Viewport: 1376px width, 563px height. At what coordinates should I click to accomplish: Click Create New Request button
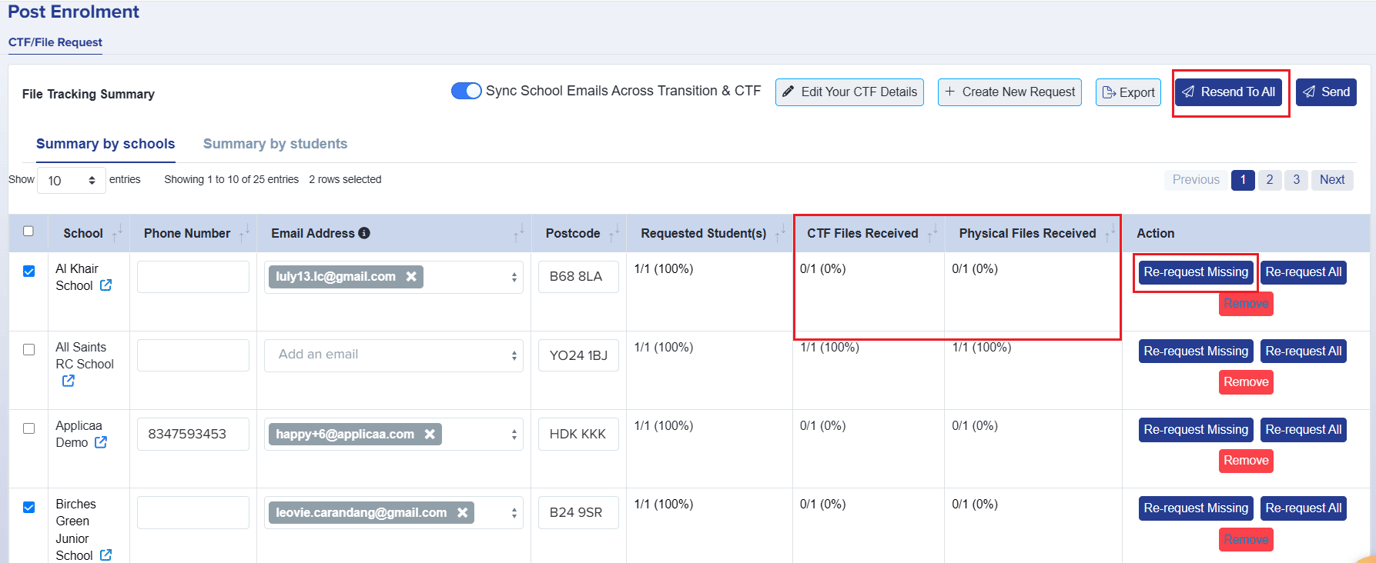[x=1010, y=92]
